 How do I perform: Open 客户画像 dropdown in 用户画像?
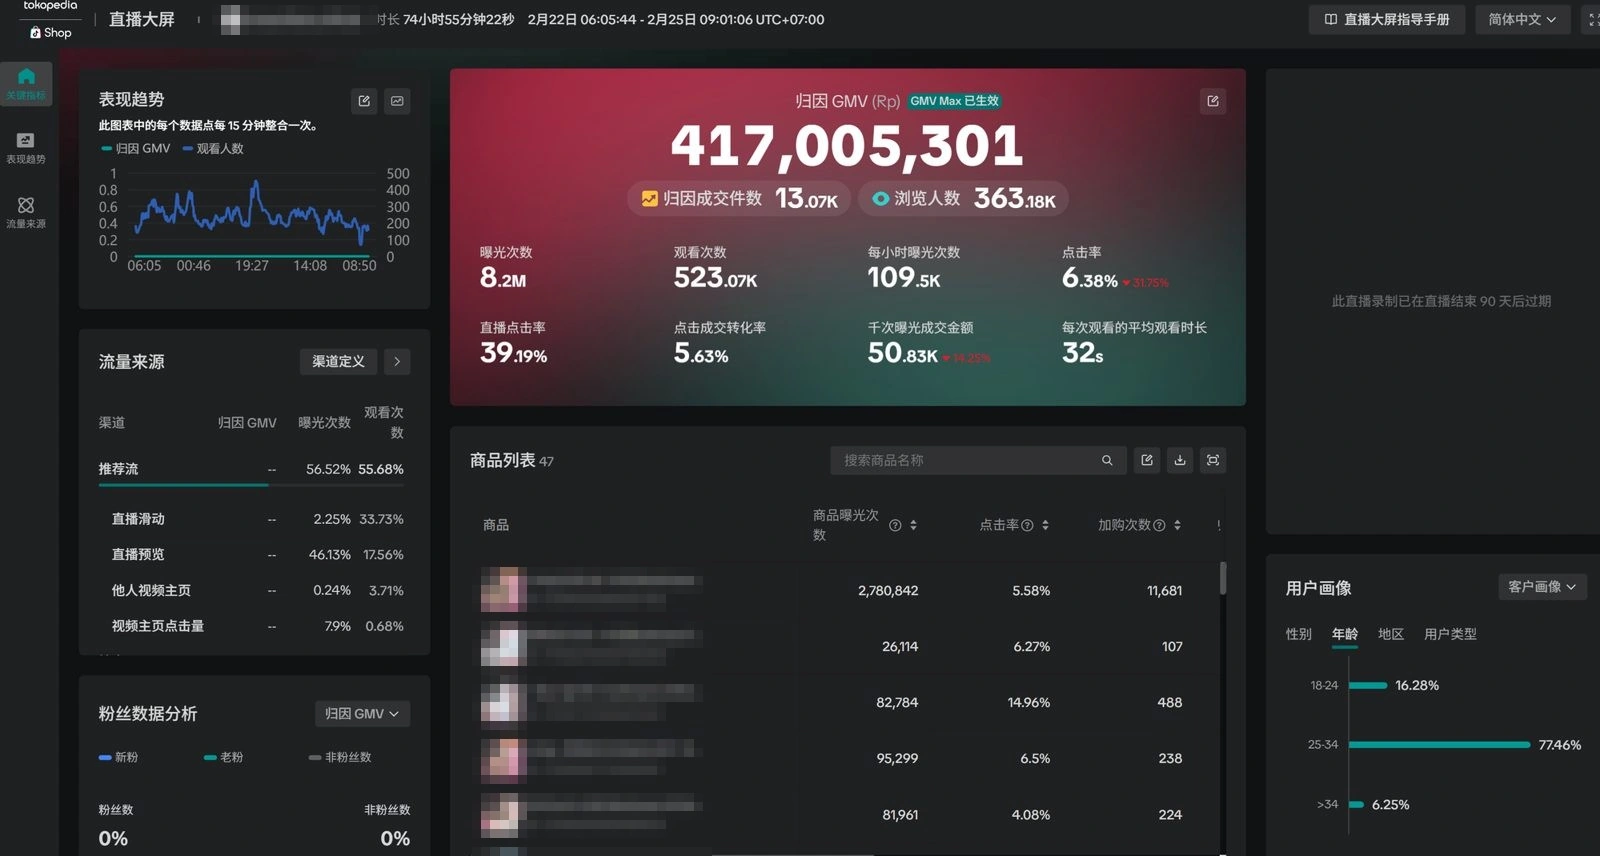point(1542,587)
